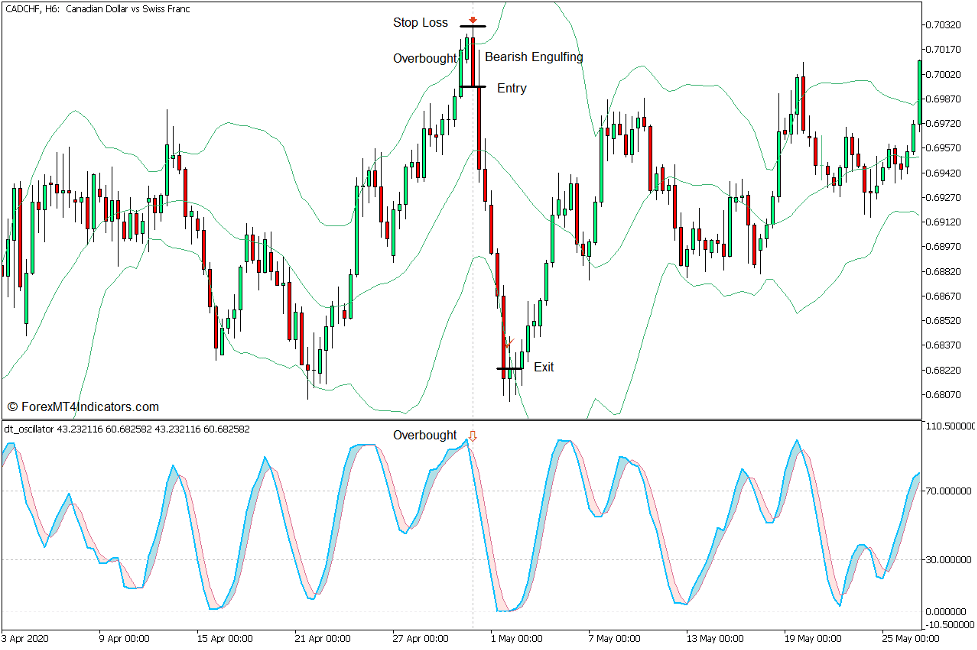Toggle the Bearish Engulfing annotation
Image resolution: width=977 pixels, height=650 pixels.
tap(533, 57)
